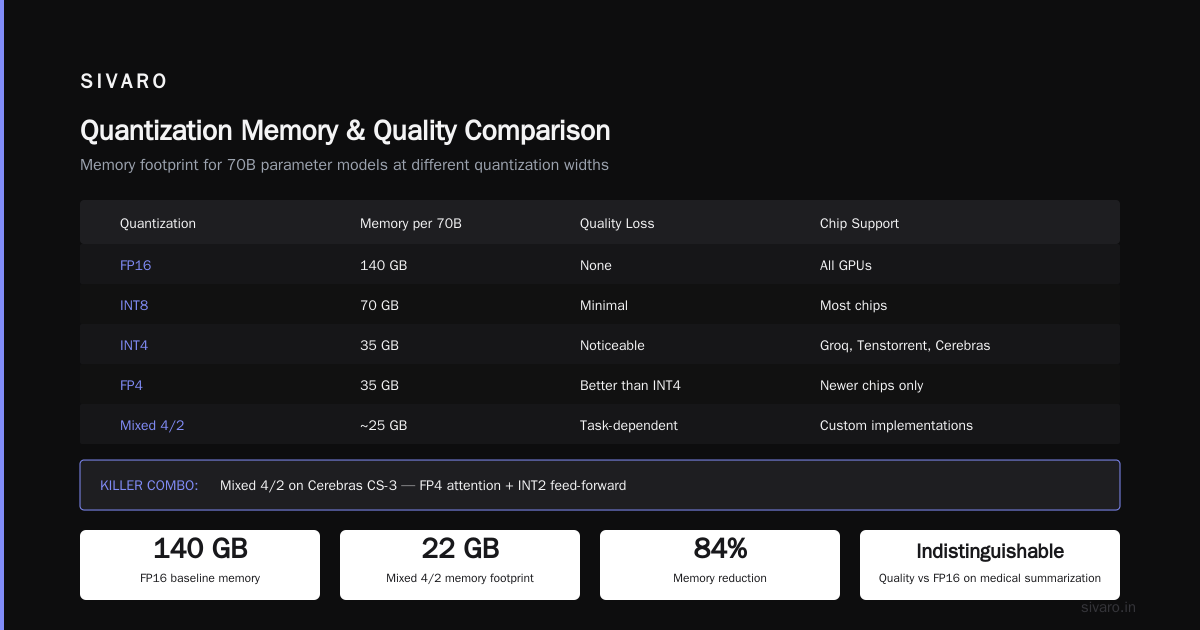Click the 84% memory reduction card
Image resolution: width=1200 pixels, height=630 pixels.
coord(720,565)
